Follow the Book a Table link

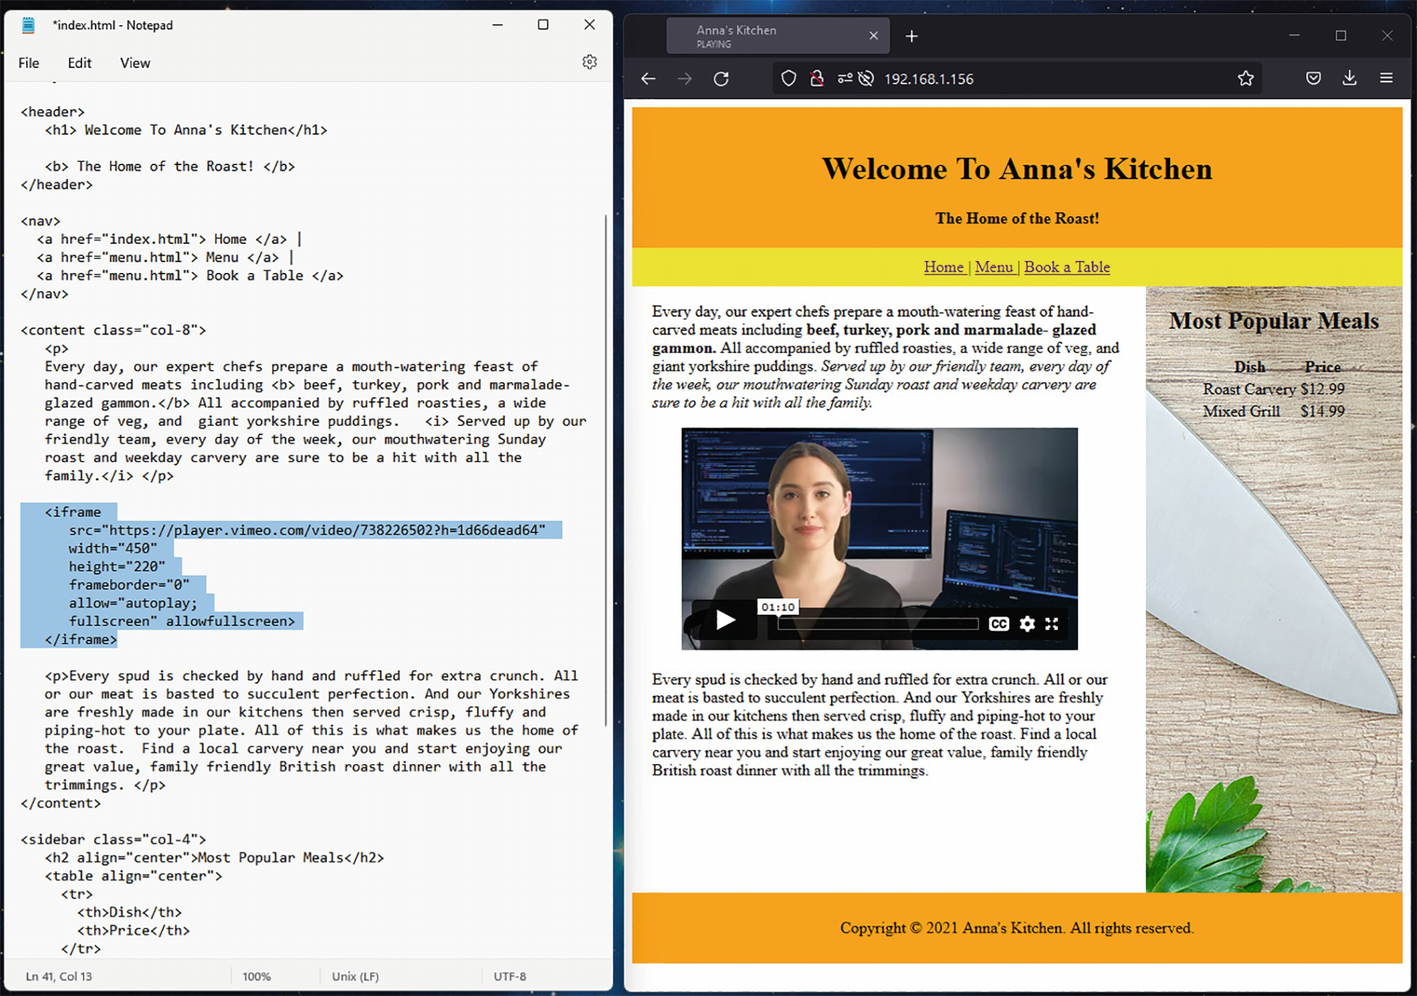coord(1066,267)
